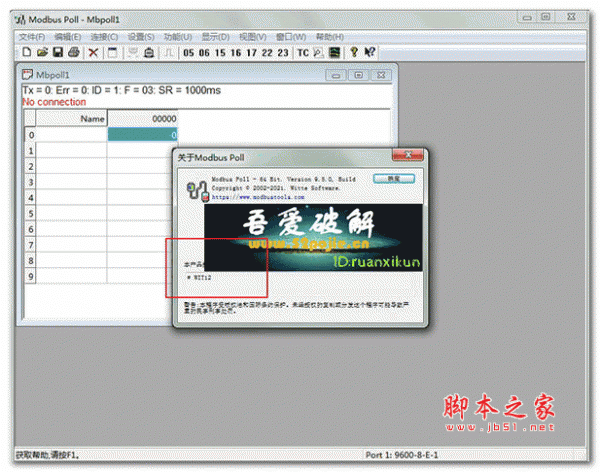The width and height of the screenshot is (600, 472).
Task: Click the Name cell in row 2
Action: 71,166
